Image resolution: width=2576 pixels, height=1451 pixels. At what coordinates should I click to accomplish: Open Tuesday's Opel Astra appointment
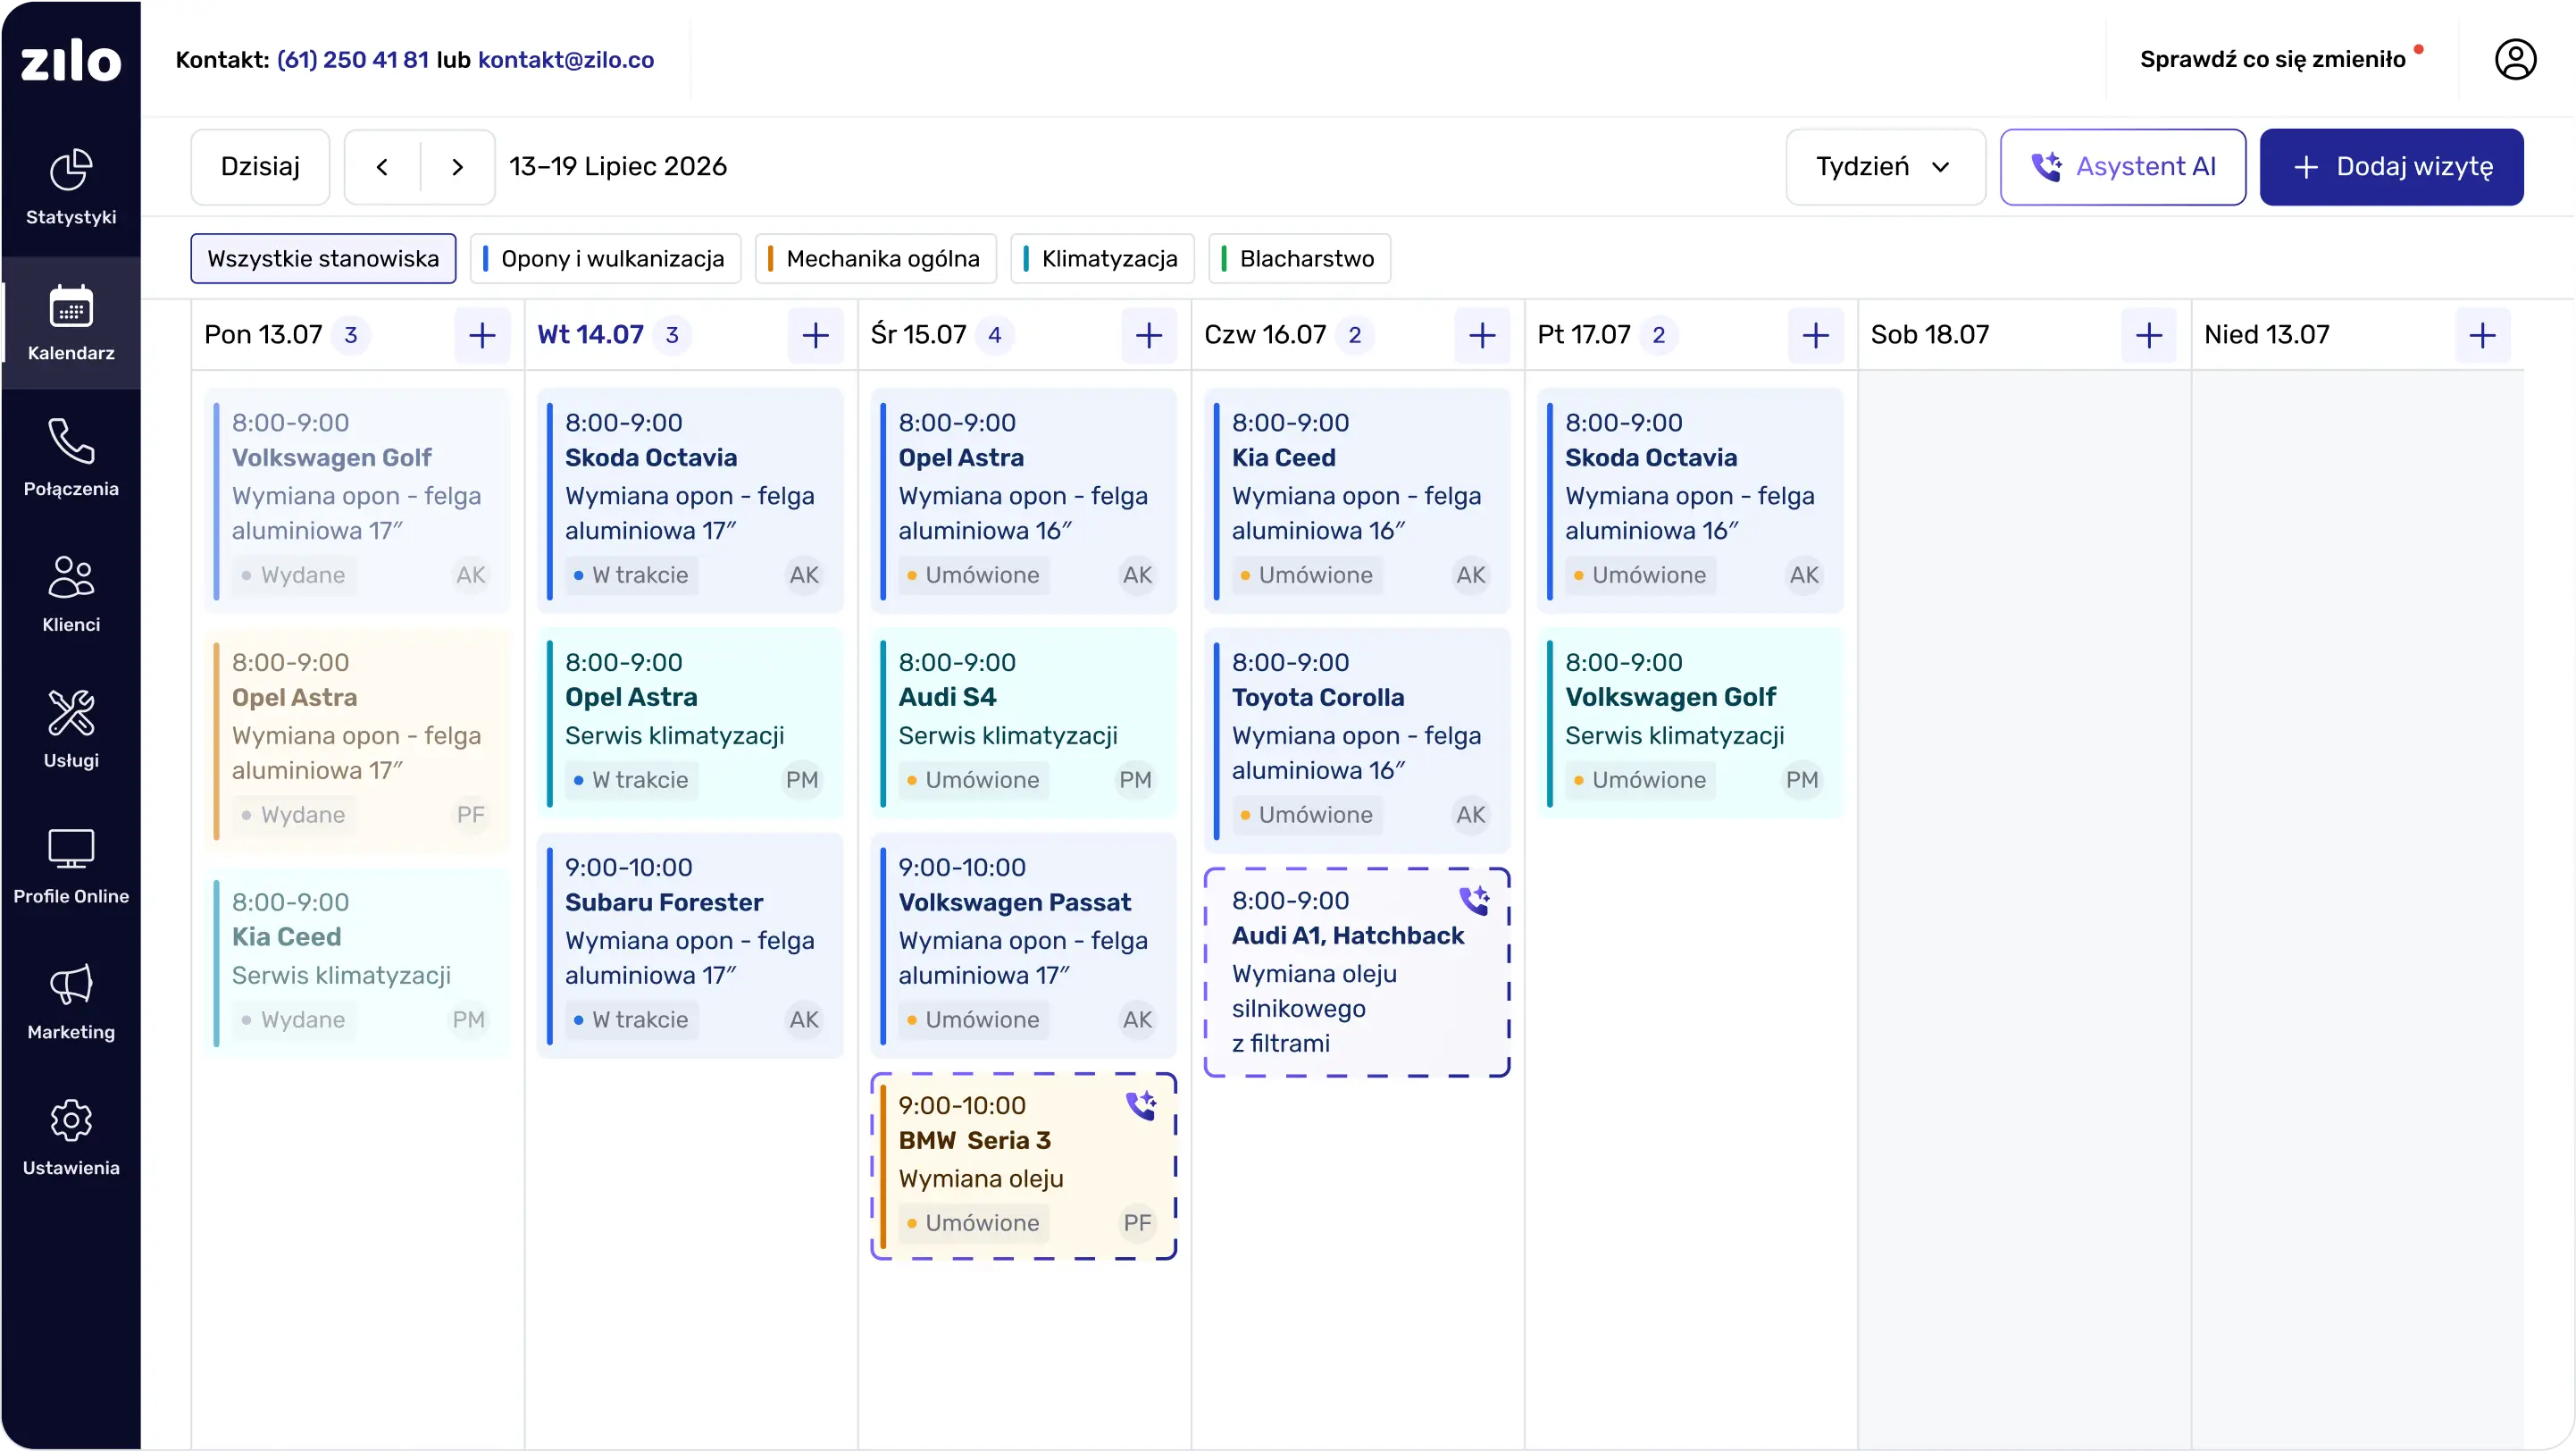[690, 723]
